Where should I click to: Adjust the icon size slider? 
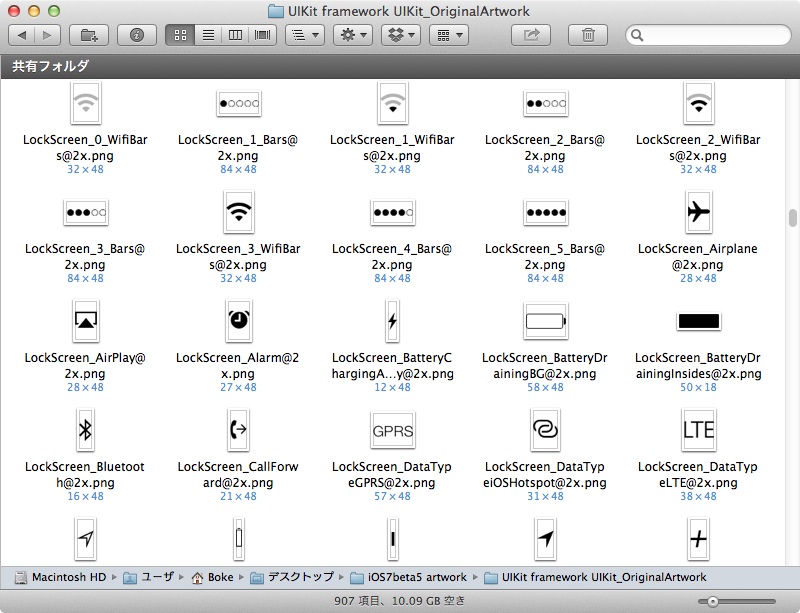coord(712,602)
